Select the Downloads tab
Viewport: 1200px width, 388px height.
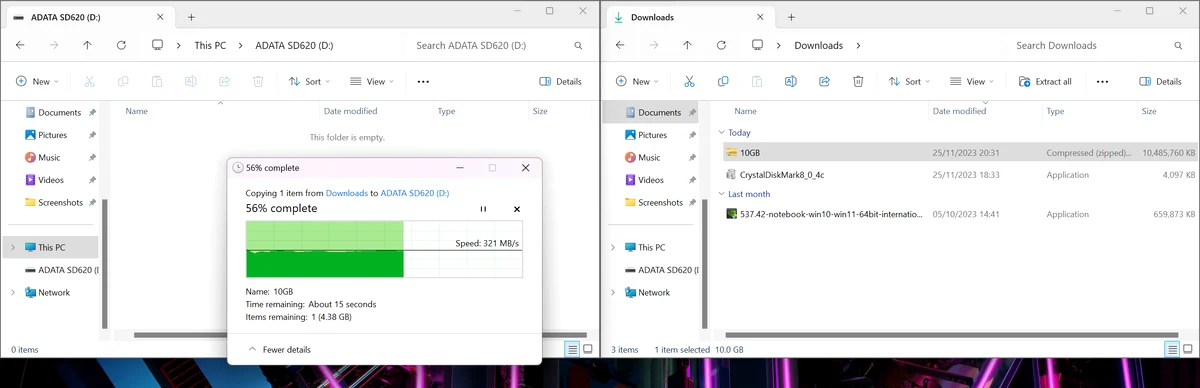point(689,17)
